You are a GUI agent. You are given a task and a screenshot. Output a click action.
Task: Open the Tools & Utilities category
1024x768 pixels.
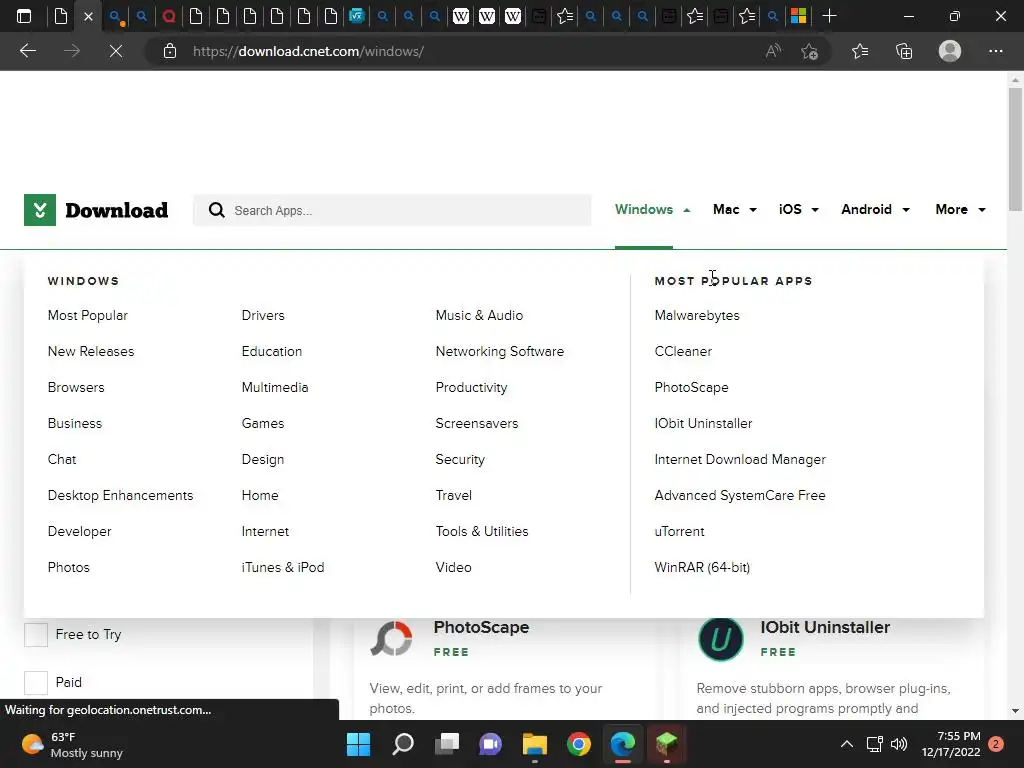click(482, 532)
